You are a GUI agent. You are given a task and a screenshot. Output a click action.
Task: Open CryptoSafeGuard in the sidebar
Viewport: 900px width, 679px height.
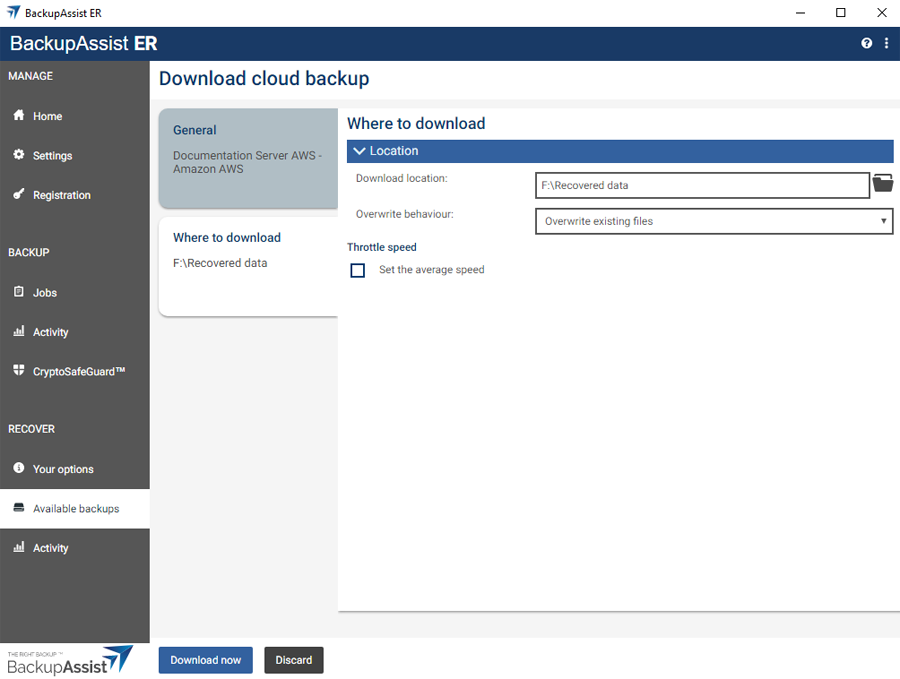click(75, 371)
